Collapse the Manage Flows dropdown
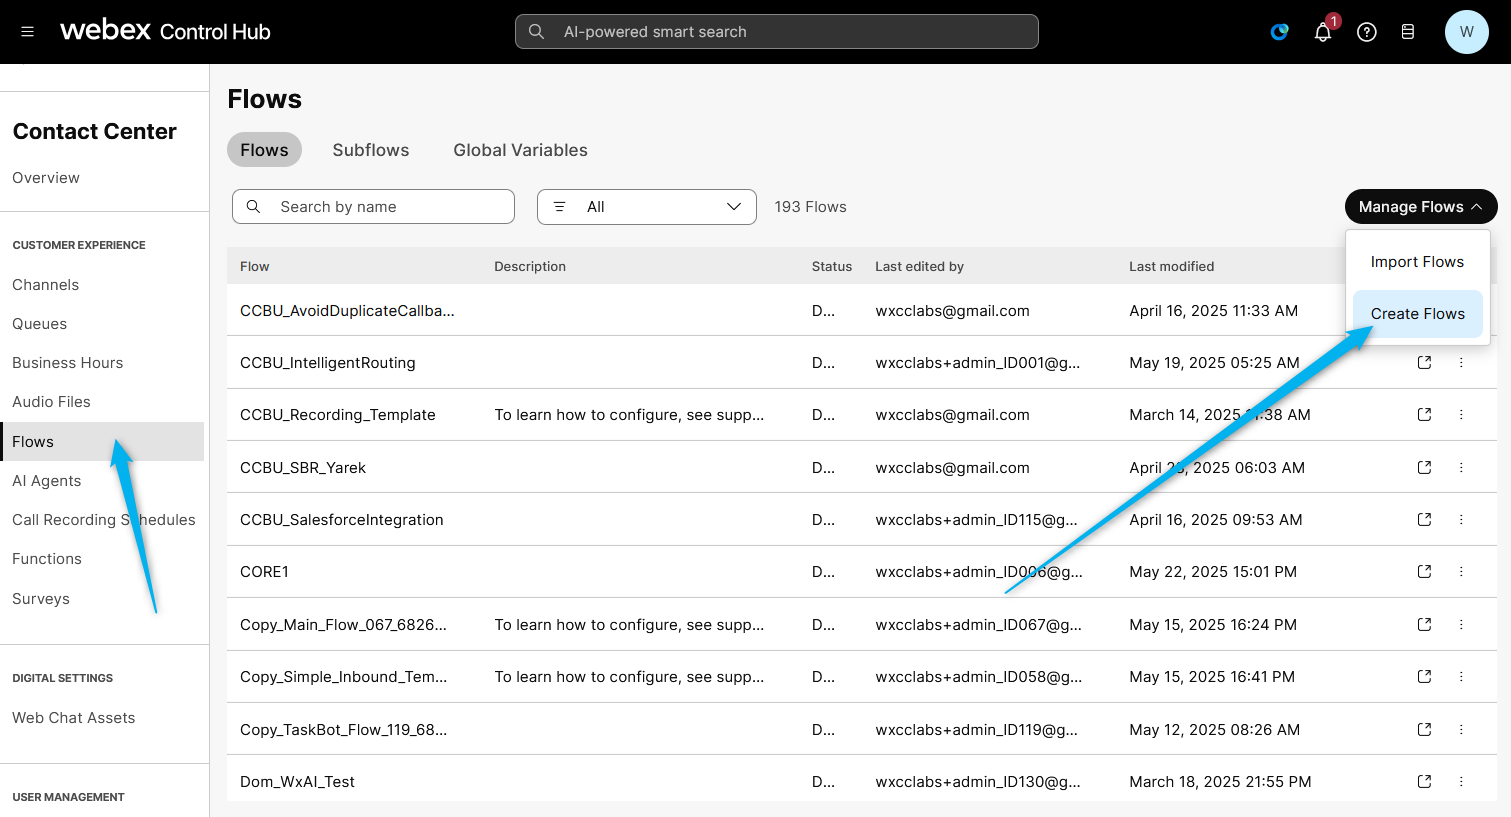Image resolution: width=1511 pixels, height=817 pixels. click(x=1420, y=207)
